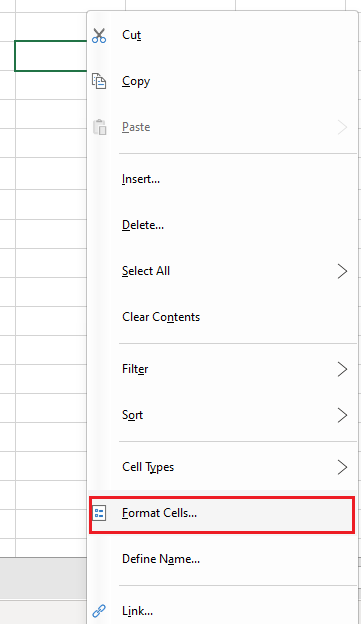Select the green-outlined active cell
This screenshot has height=624, width=361.
click(x=51, y=56)
